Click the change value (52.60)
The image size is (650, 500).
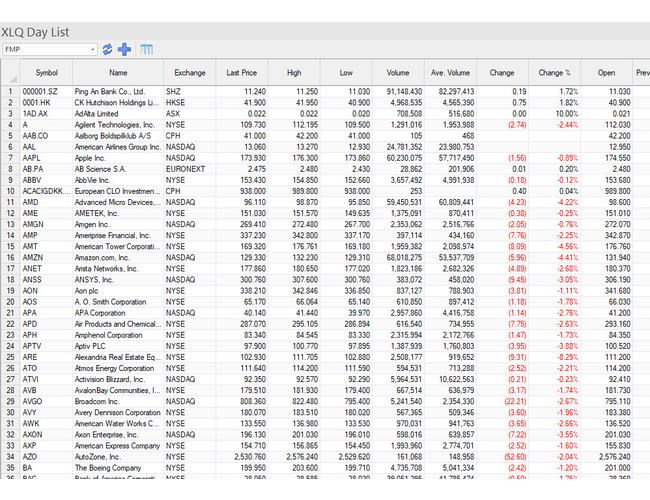click(x=502, y=457)
